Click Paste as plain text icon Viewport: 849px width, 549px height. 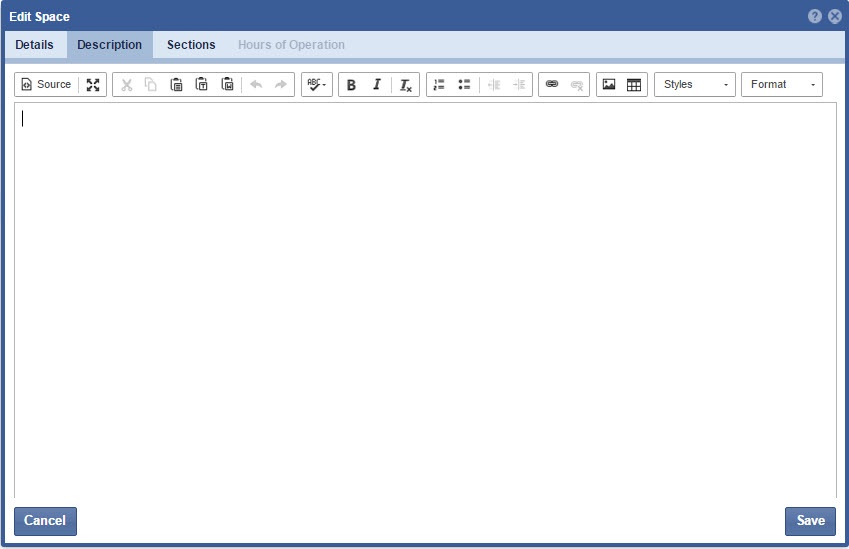[x=201, y=85]
